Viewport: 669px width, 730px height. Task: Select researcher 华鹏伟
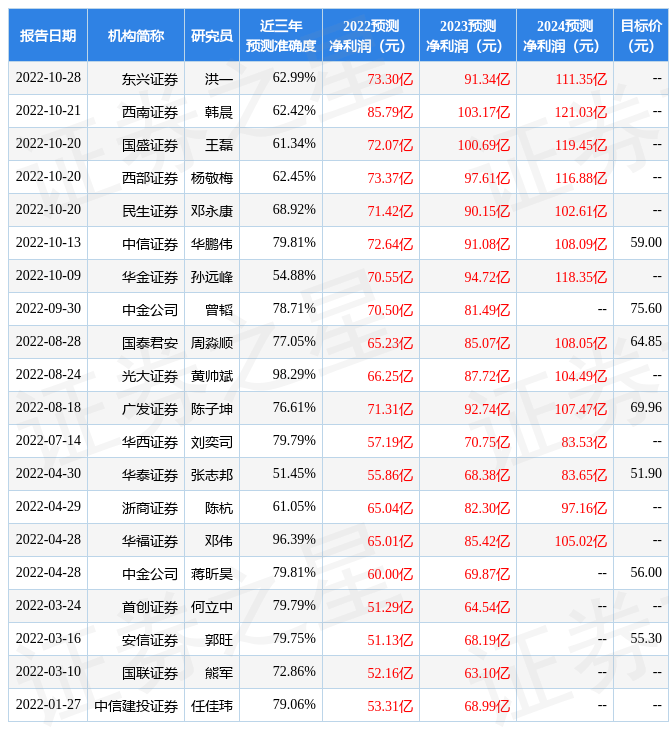212,244
